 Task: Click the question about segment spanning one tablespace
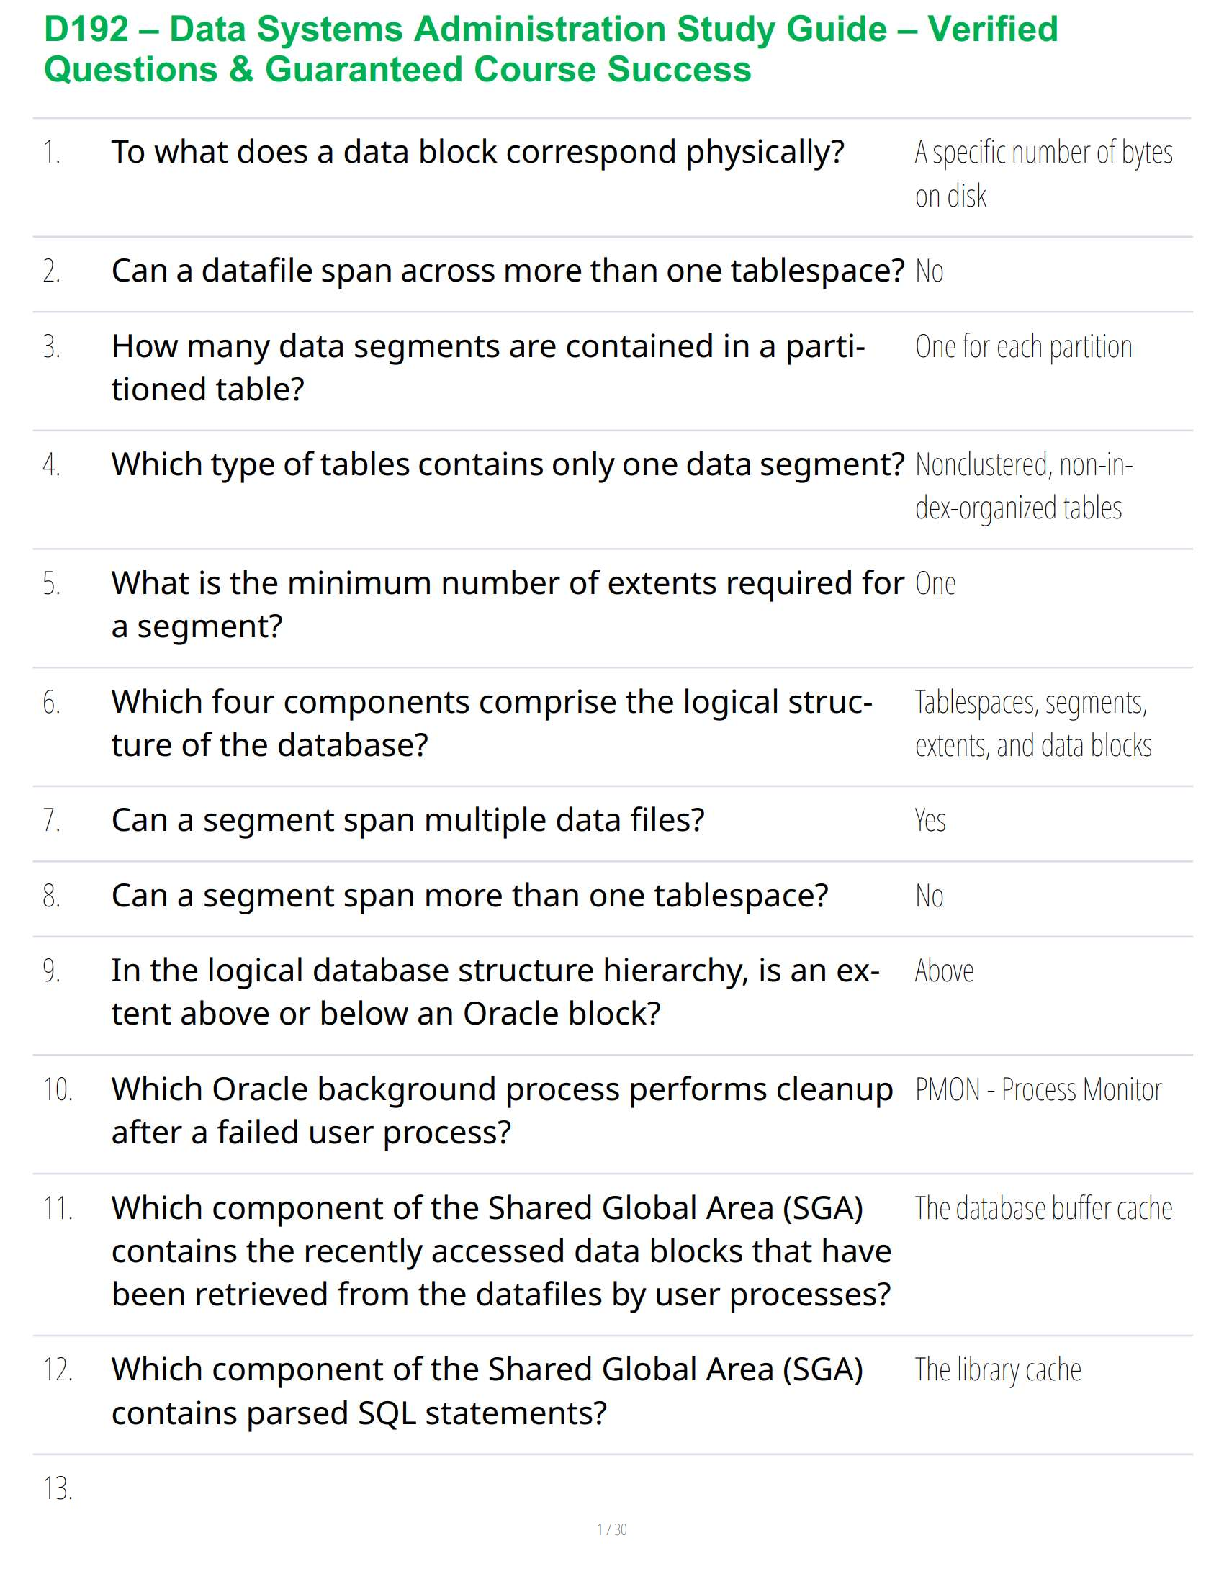click(x=469, y=896)
